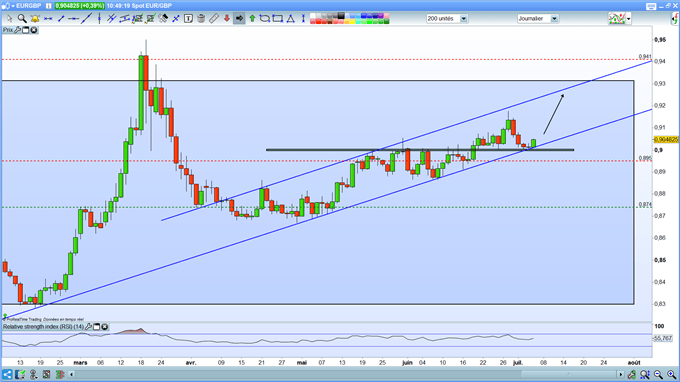Click the Prix panel label
680x382 pixels.
(x=8, y=30)
